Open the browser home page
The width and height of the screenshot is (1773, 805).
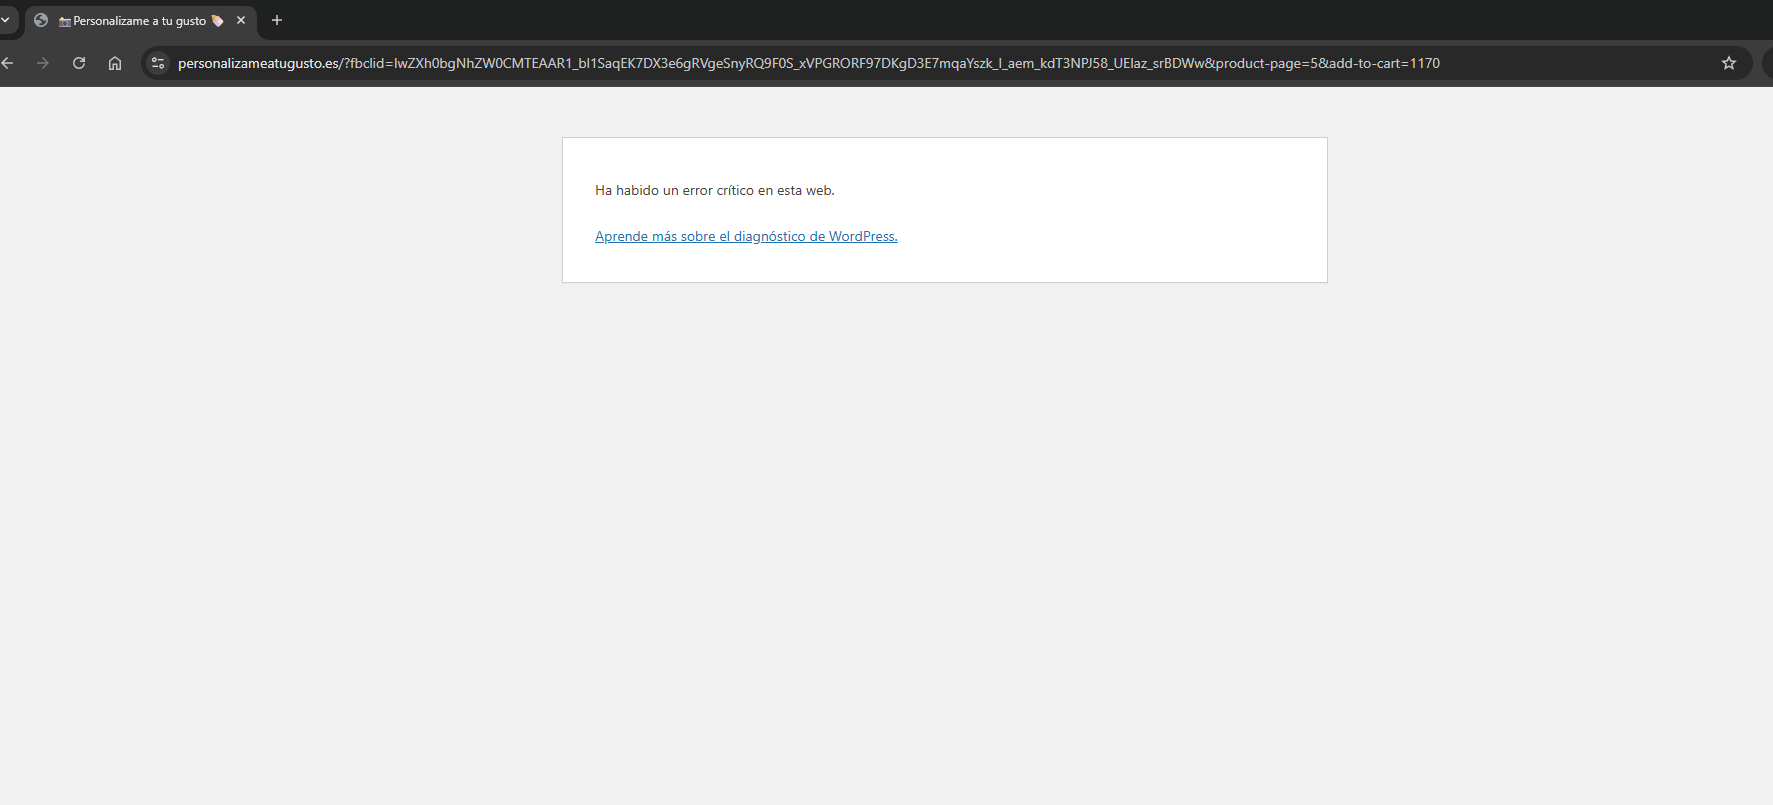pos(115,63)
